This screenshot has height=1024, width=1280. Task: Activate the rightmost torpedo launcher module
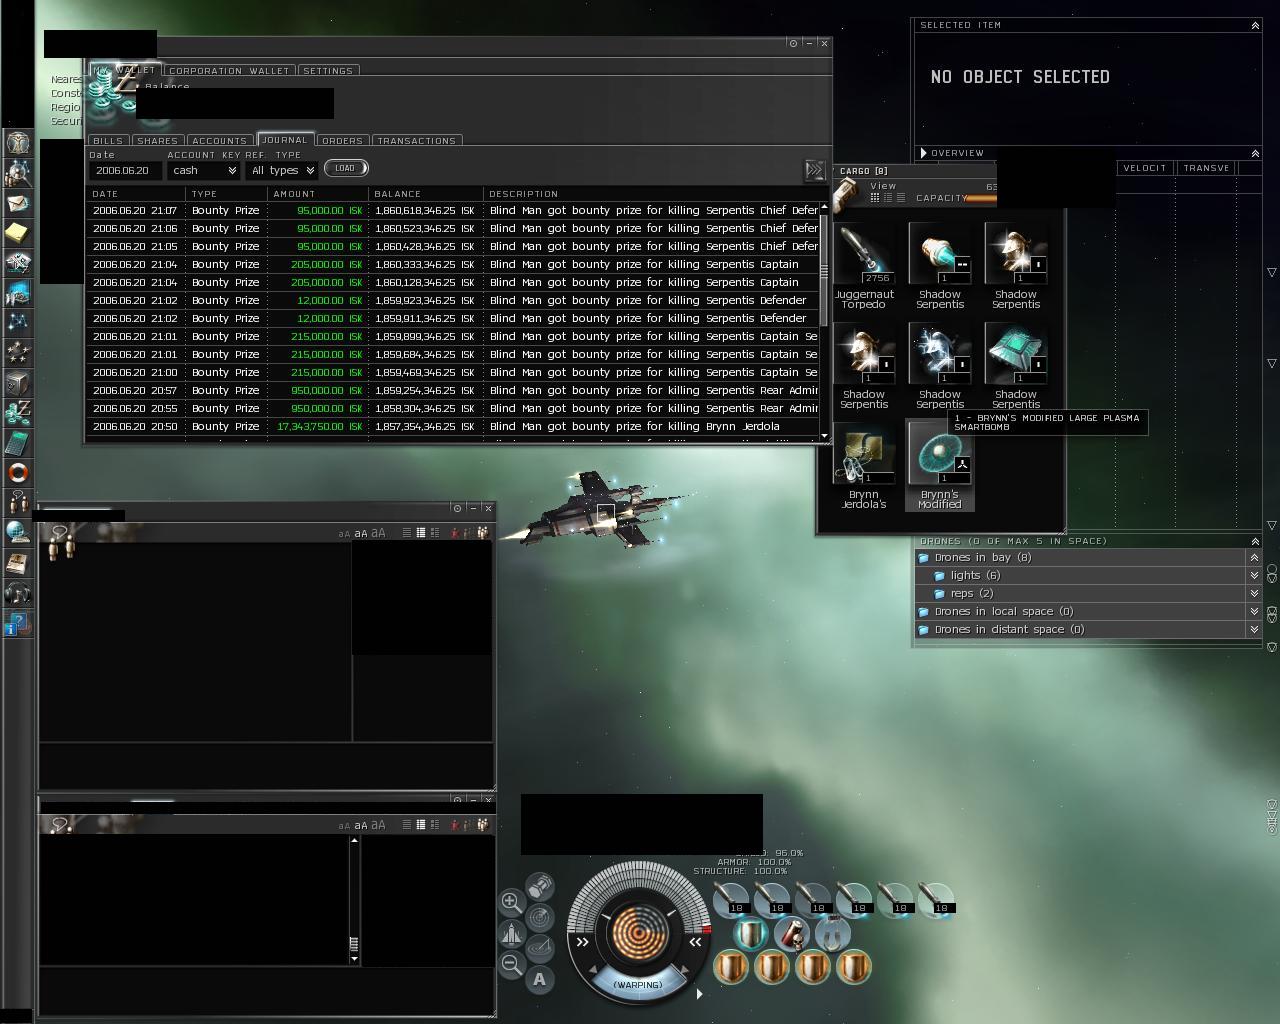[x=936, y=900]
